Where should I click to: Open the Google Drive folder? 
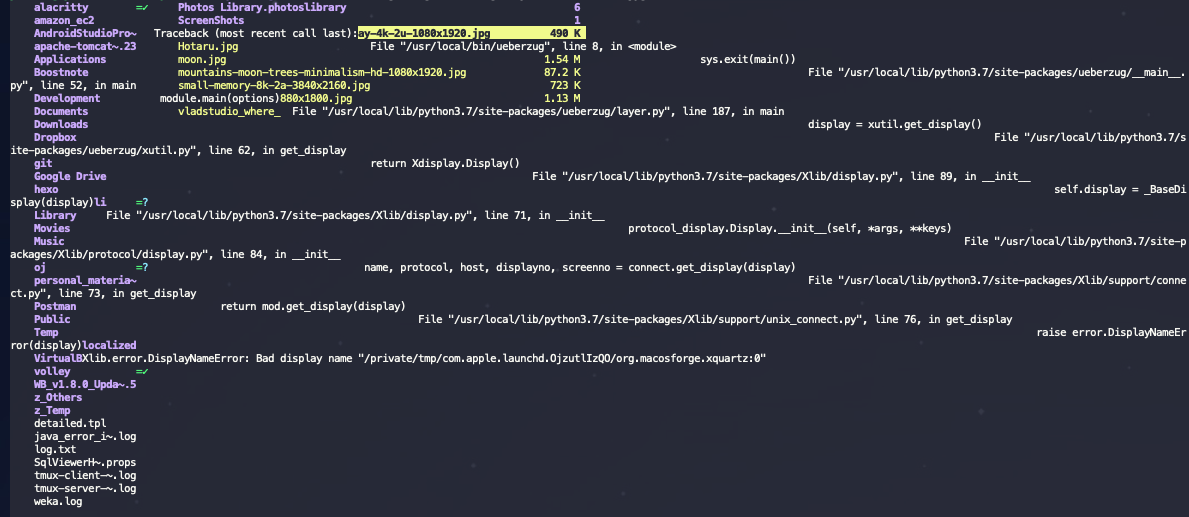click(70, 177)
